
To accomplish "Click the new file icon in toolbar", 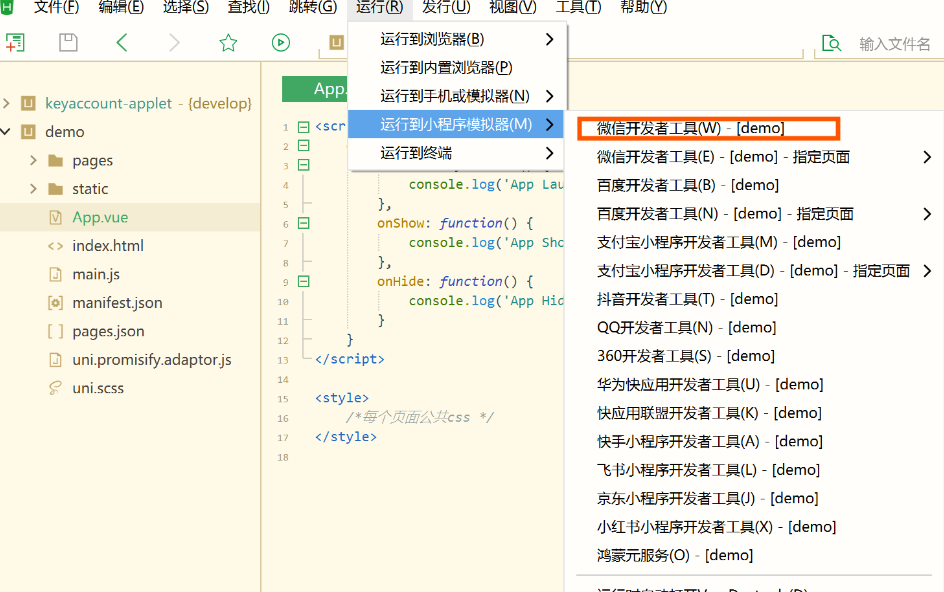I will 14,43.
